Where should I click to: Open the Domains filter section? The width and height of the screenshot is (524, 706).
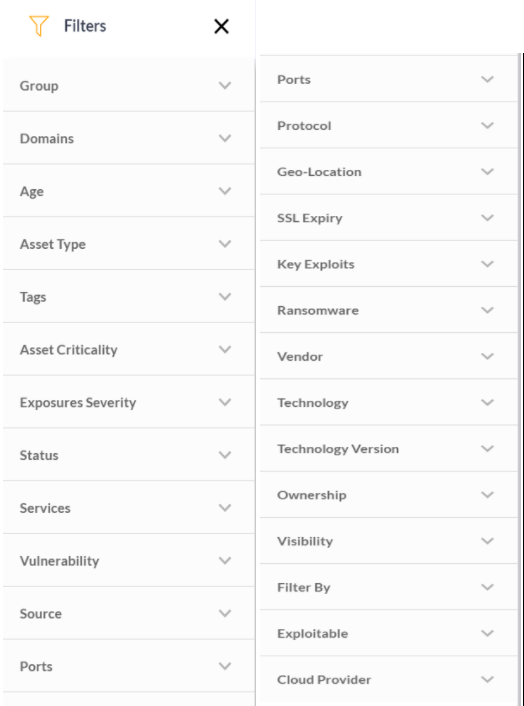point(129,138)
